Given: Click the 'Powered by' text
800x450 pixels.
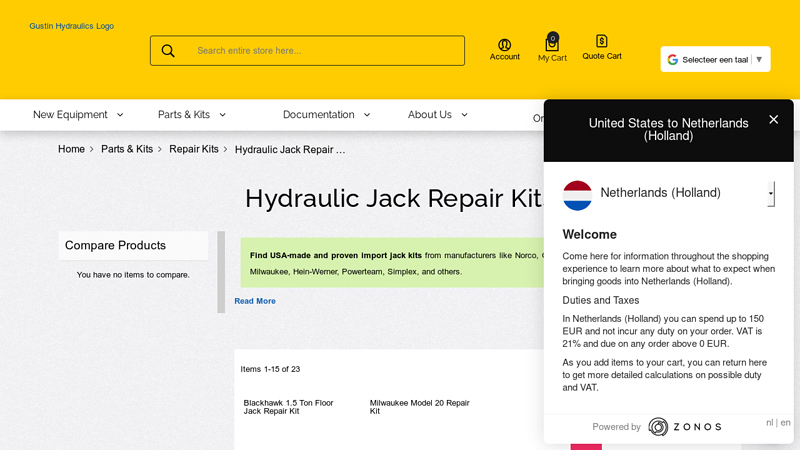Looking at the screenshot, I should pos(616,427).
